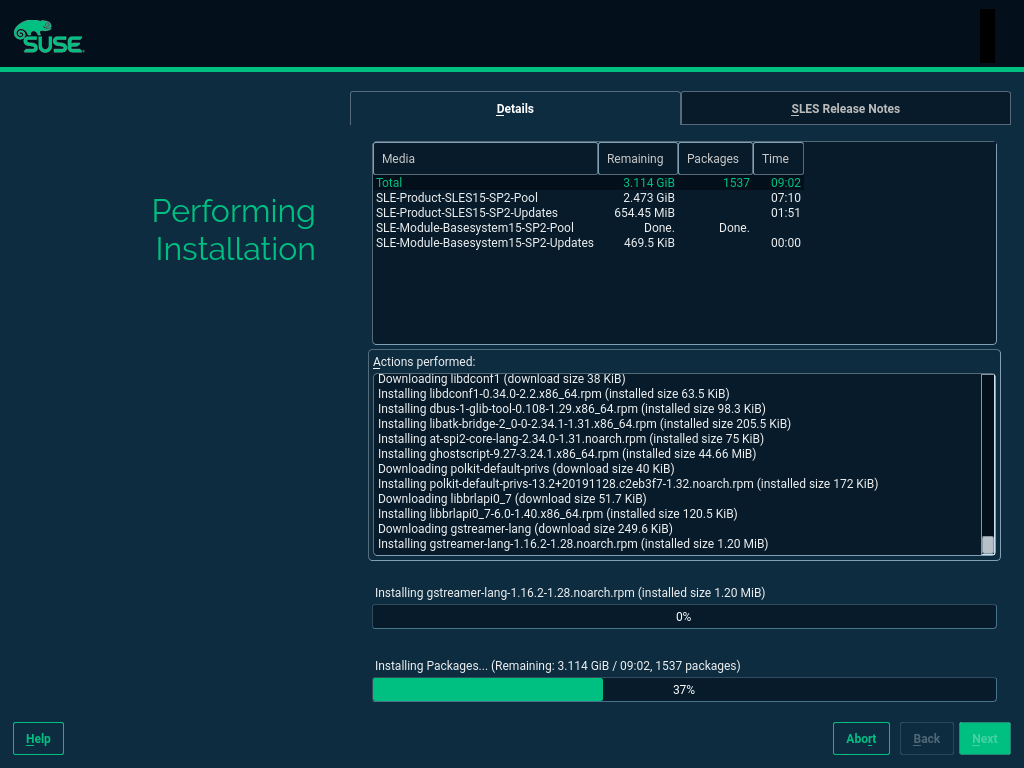Viewport: 1024px width, 768px height.
Task: Click the Downloading gstreamer-lang log entry
Action: tap(525, 529)
